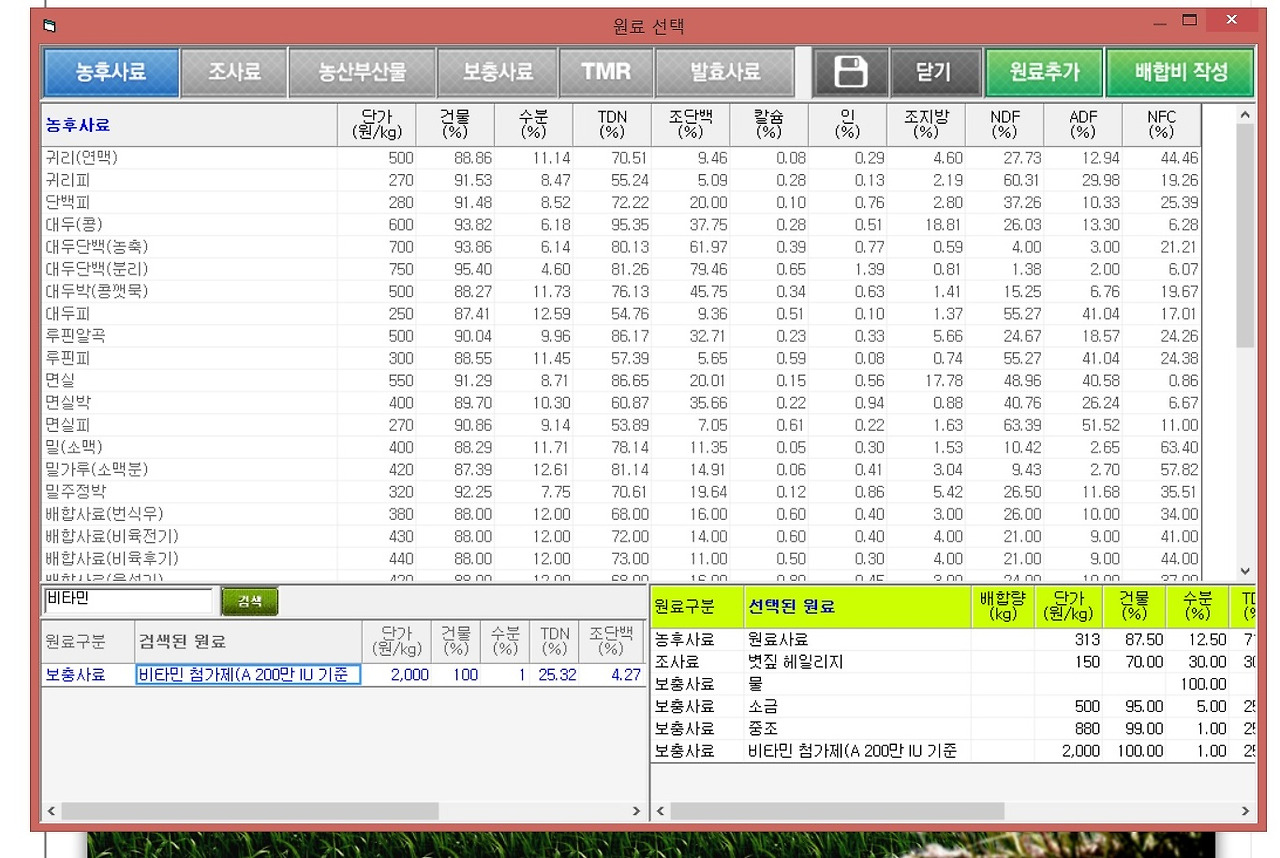Click the search results scroll-left arrow
The image size is (1280, 858).
[x=52, y=810]
